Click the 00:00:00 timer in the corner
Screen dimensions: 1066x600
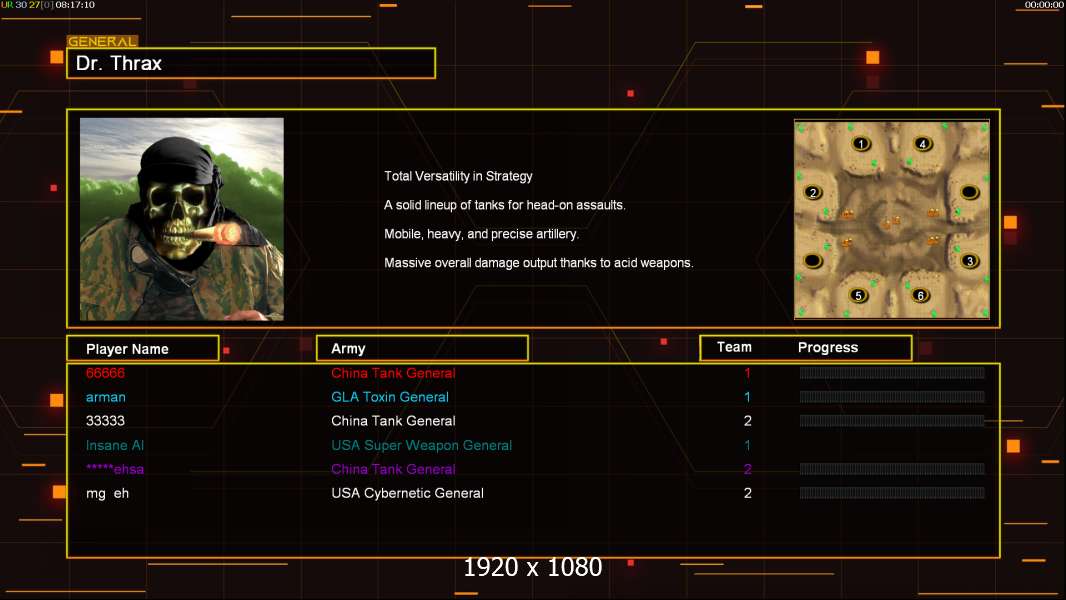pyautogui.click(x=1044, y=5)
